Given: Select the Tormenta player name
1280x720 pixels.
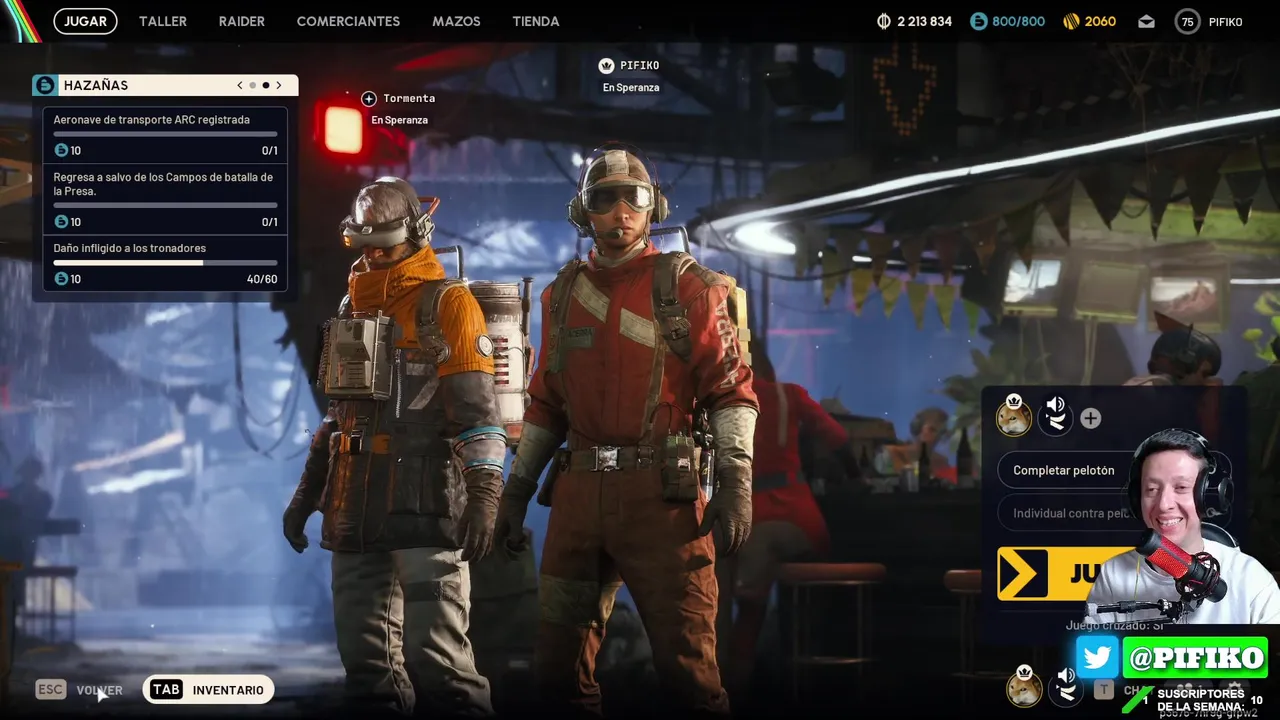Looking at the screenshot, I should pyautogui.click(x=409, y=98).
